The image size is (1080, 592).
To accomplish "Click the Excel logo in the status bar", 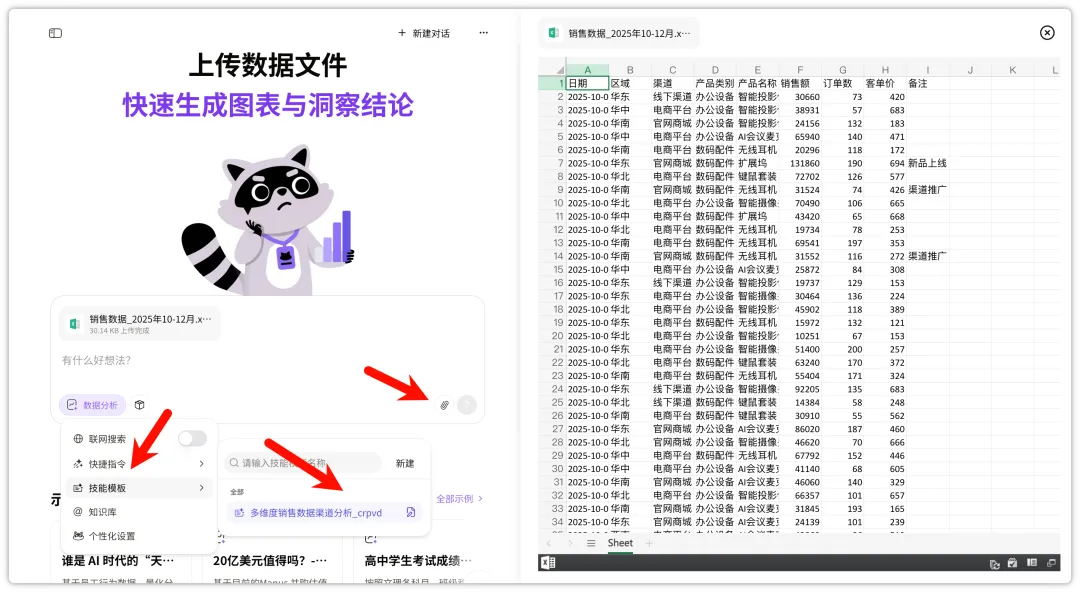I will [x=548, y=562].
